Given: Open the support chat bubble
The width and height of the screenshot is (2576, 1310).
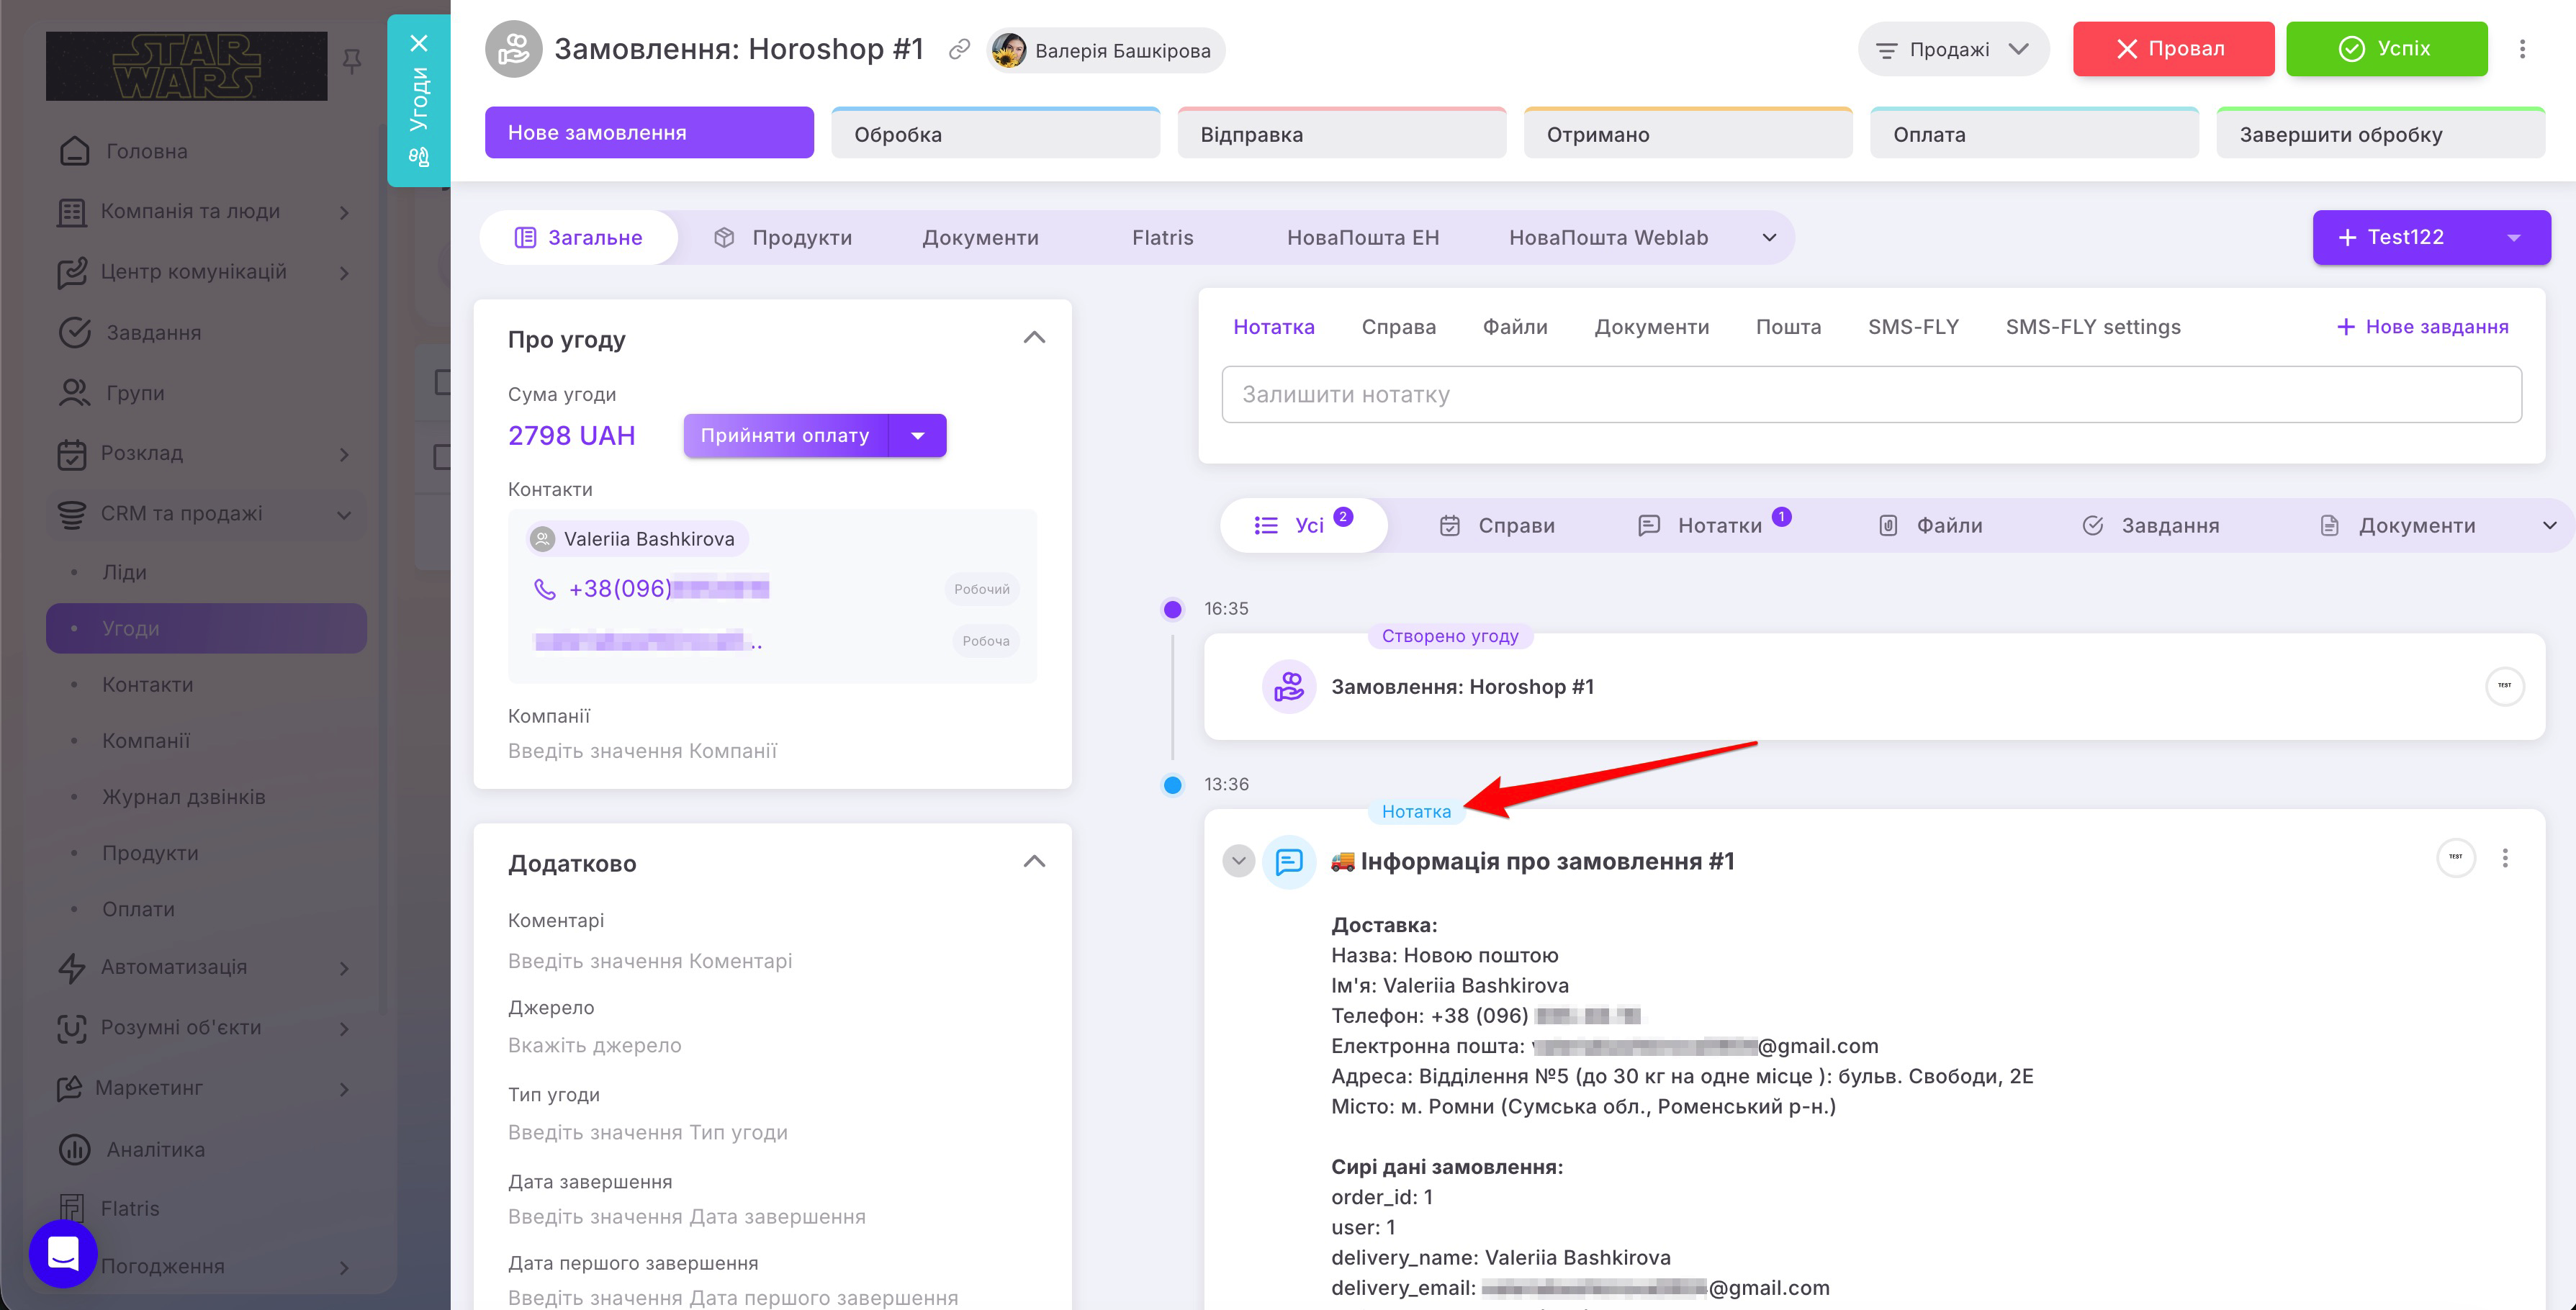Looking at the screenshot, I should 63,1253.
